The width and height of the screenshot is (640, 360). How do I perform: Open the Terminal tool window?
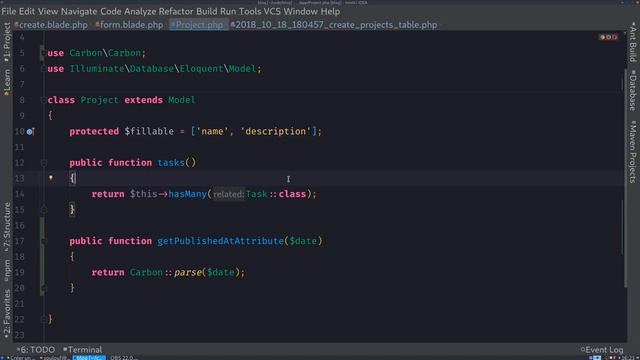pyautogui.click(x=83, y=350)
